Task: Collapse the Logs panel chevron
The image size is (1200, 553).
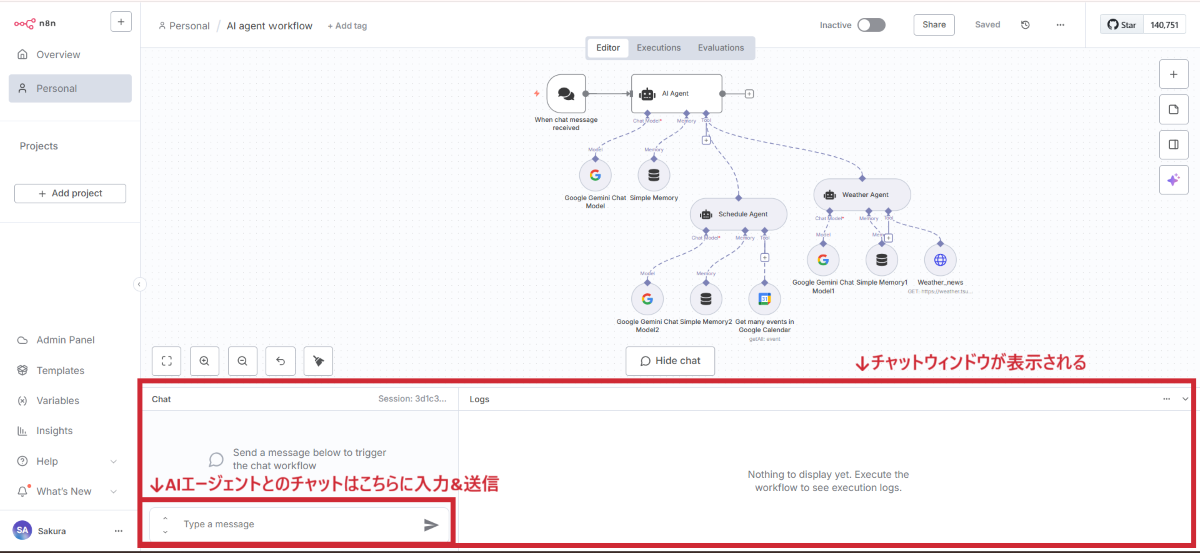Action: (x=1185, y=399)
